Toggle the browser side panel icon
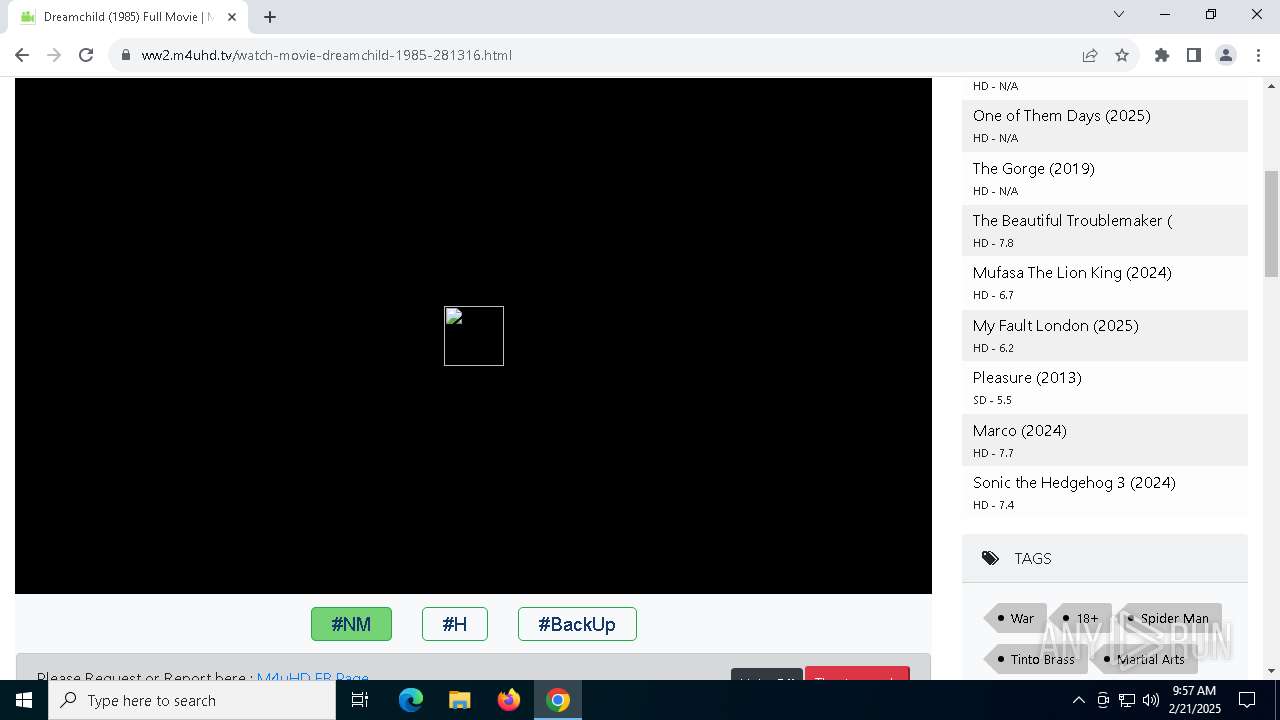The width and height of the screenshot is (1280, 720). coord(1194,55)
